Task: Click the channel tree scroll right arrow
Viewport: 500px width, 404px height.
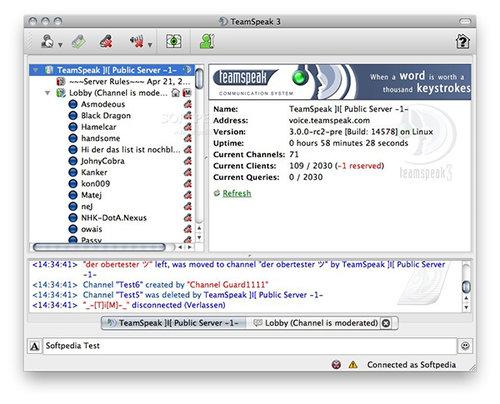Action: 189,247
